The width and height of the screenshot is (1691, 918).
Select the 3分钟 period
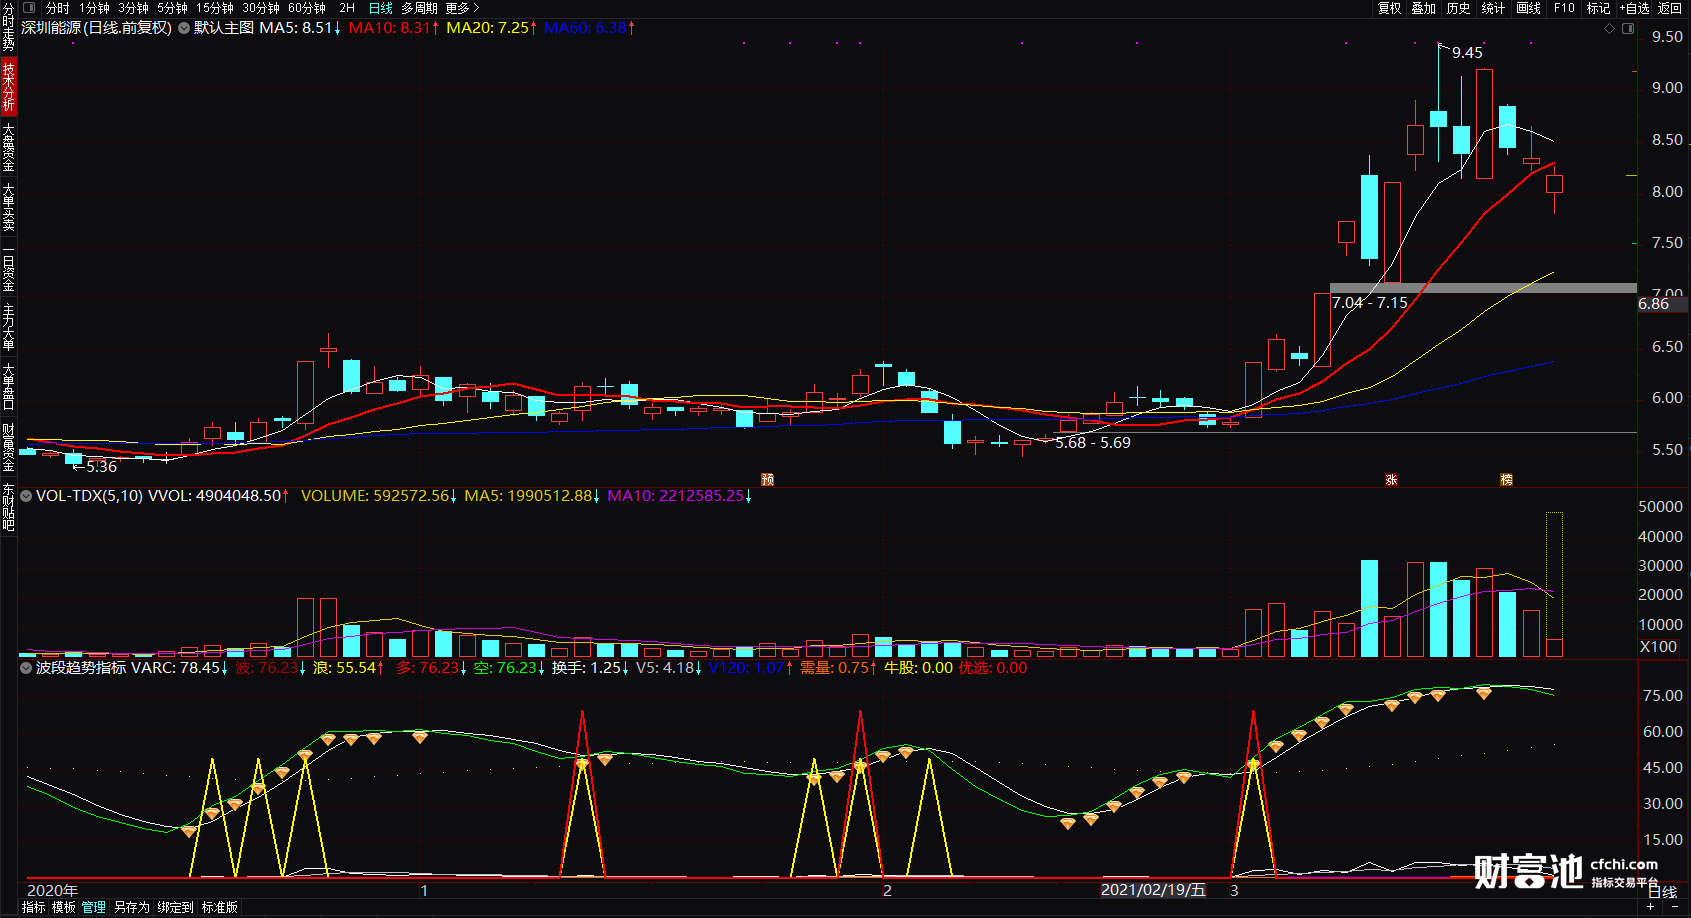[x=133, y=8]
